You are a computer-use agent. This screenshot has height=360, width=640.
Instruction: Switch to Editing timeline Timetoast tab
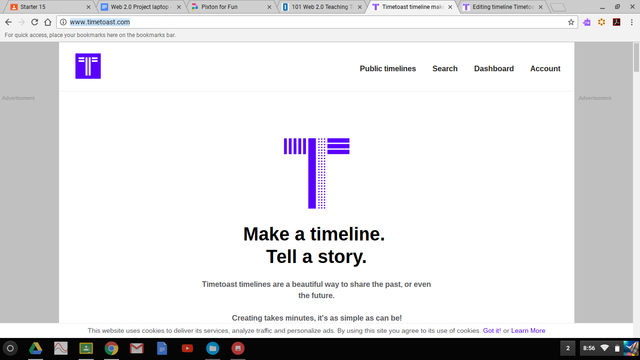click(x=503, y=7)
